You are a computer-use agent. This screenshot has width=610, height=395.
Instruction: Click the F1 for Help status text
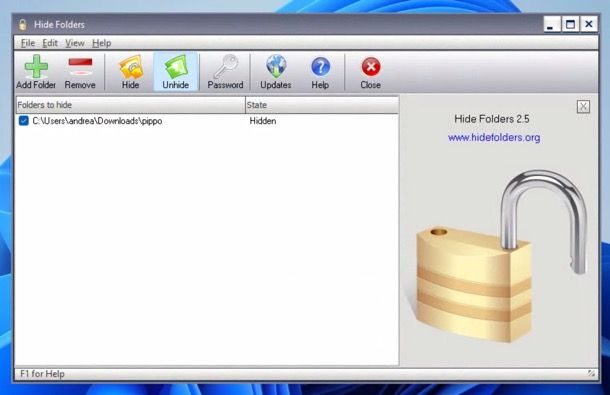tap(42, 374)
